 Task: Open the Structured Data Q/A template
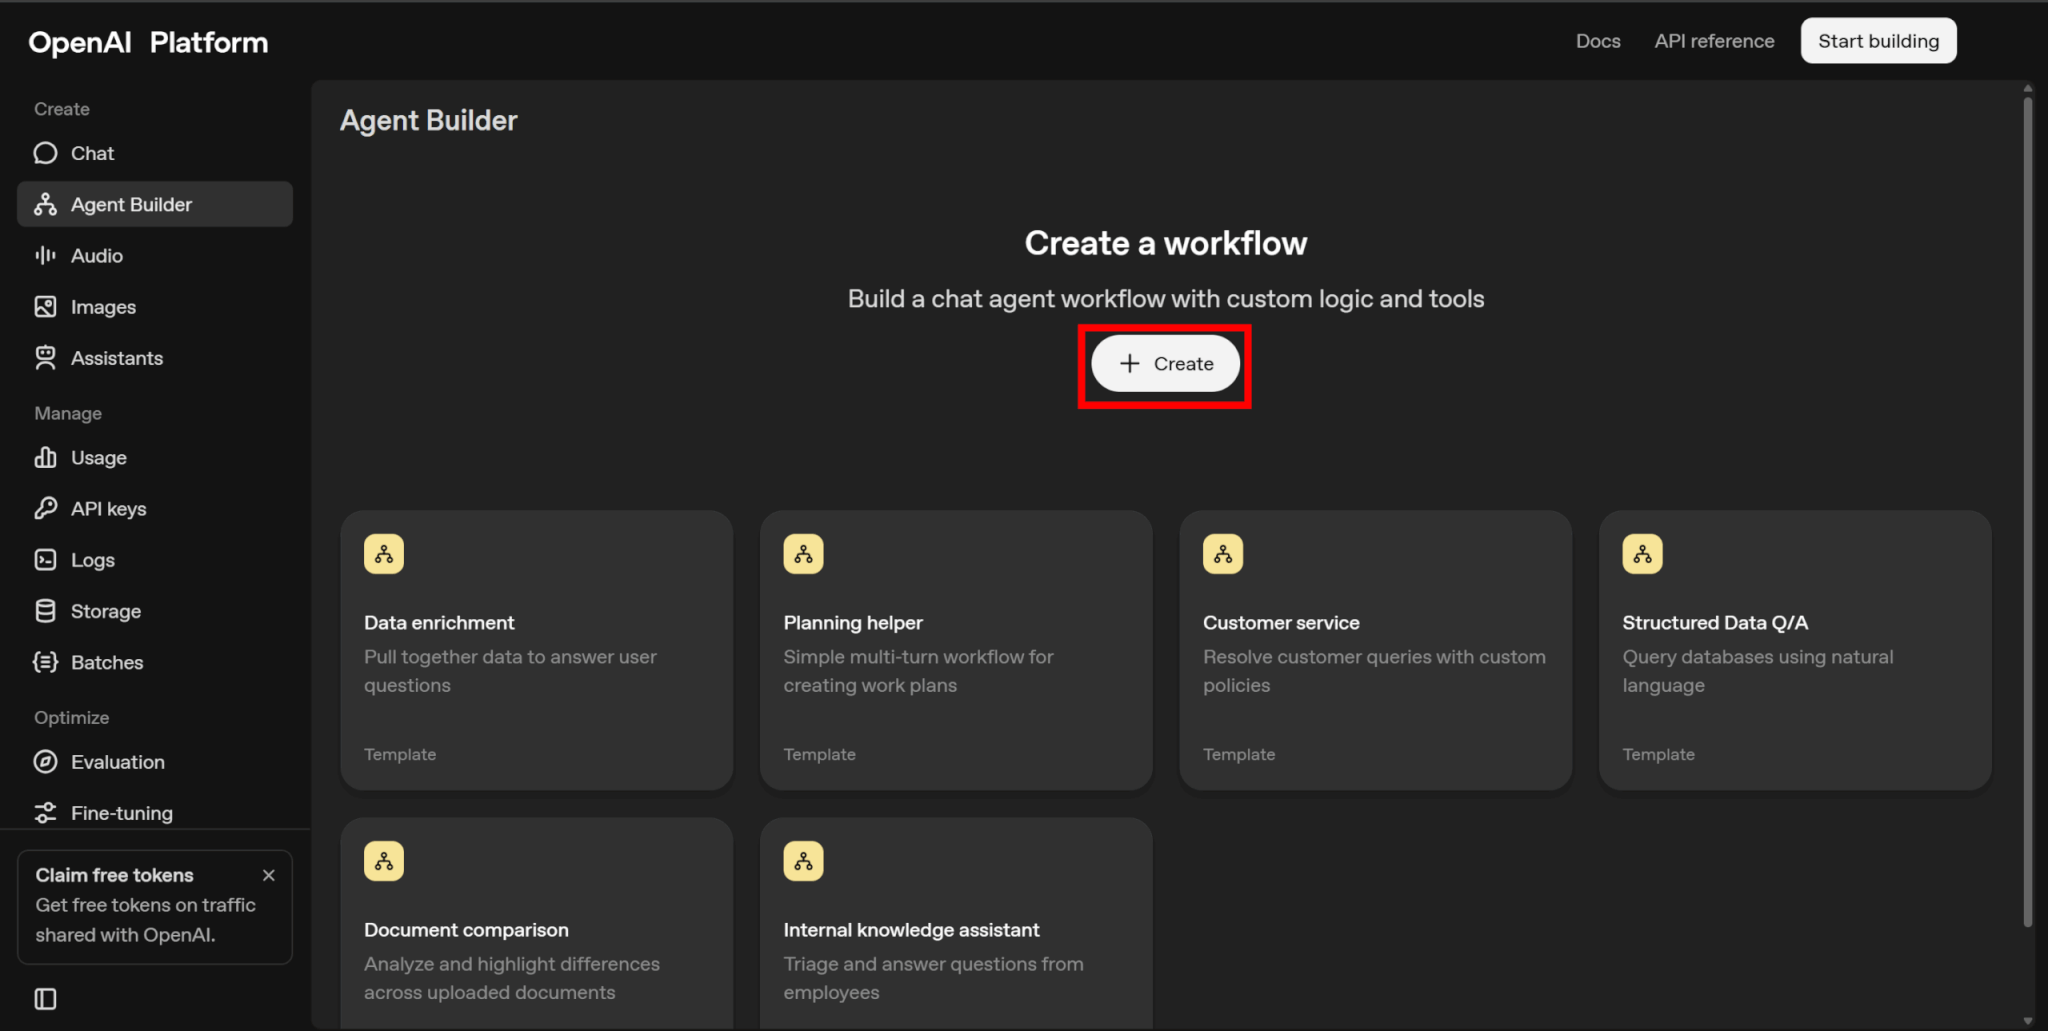pyautogui.click(x=1794, y=650)
